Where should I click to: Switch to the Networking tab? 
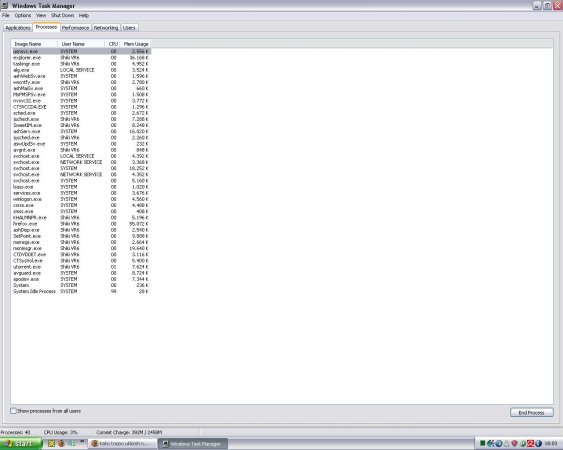[106, 28]
